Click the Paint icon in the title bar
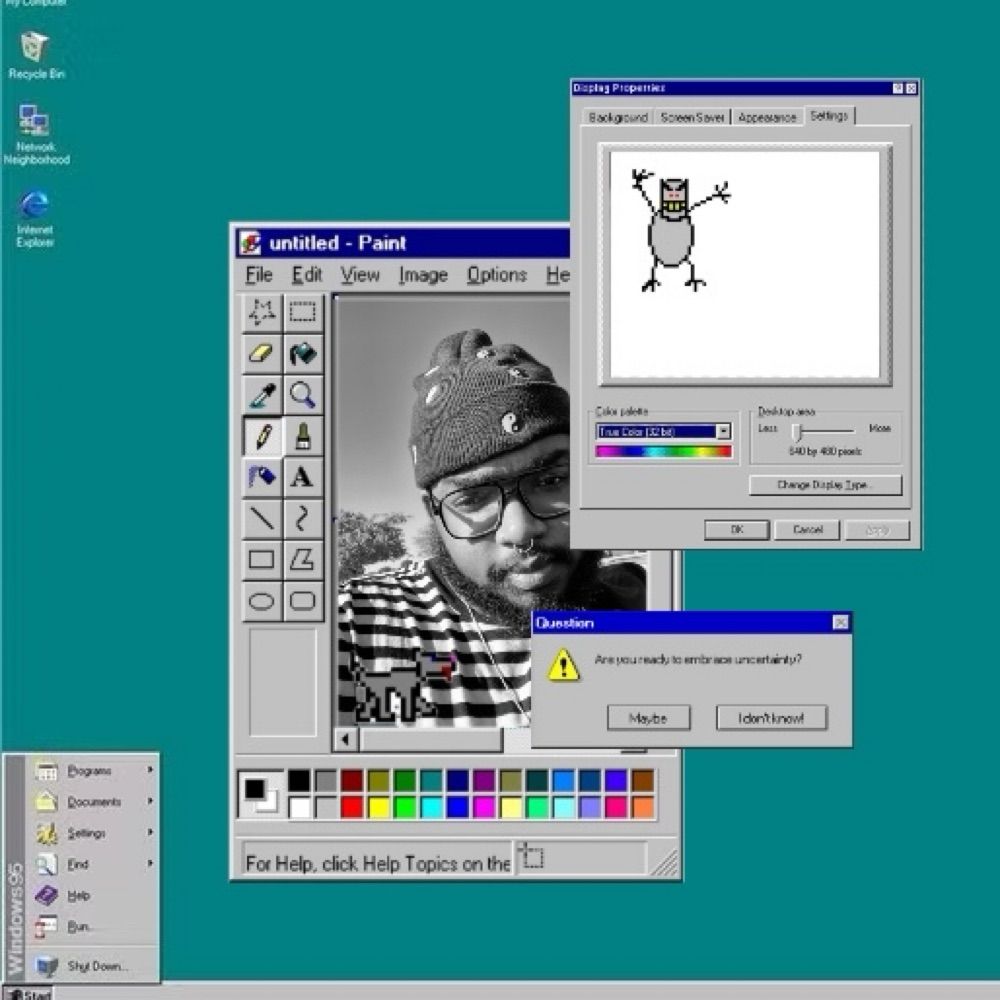 [x=251, y=243]
